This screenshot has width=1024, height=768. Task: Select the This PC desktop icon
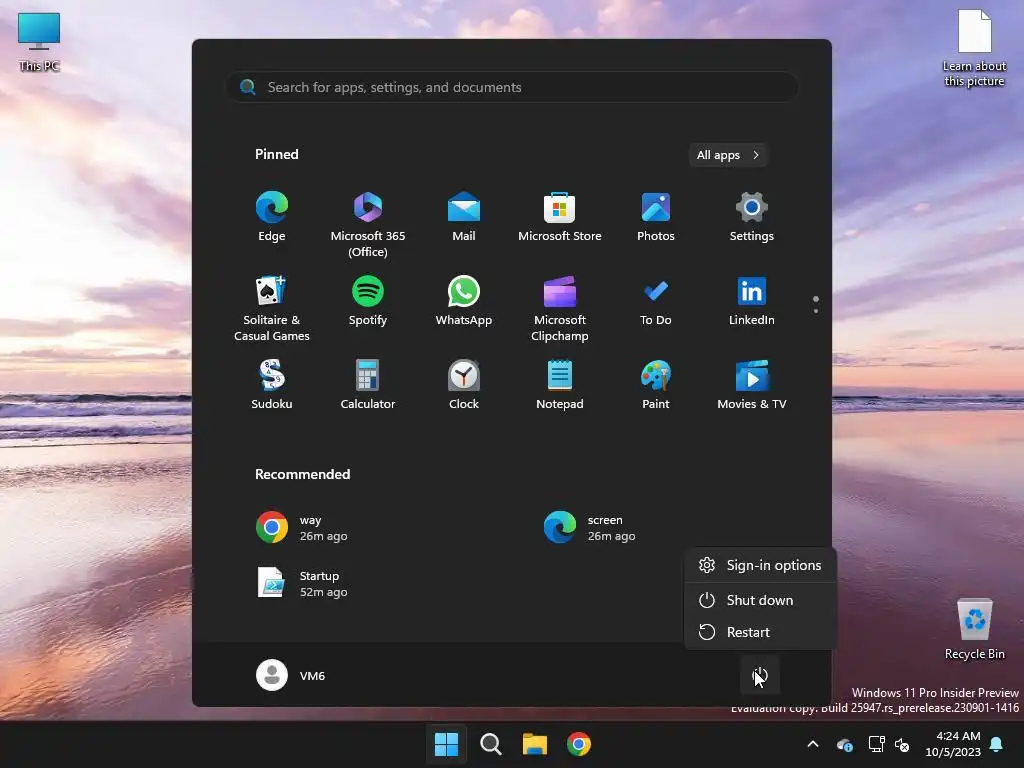[39, 42]
